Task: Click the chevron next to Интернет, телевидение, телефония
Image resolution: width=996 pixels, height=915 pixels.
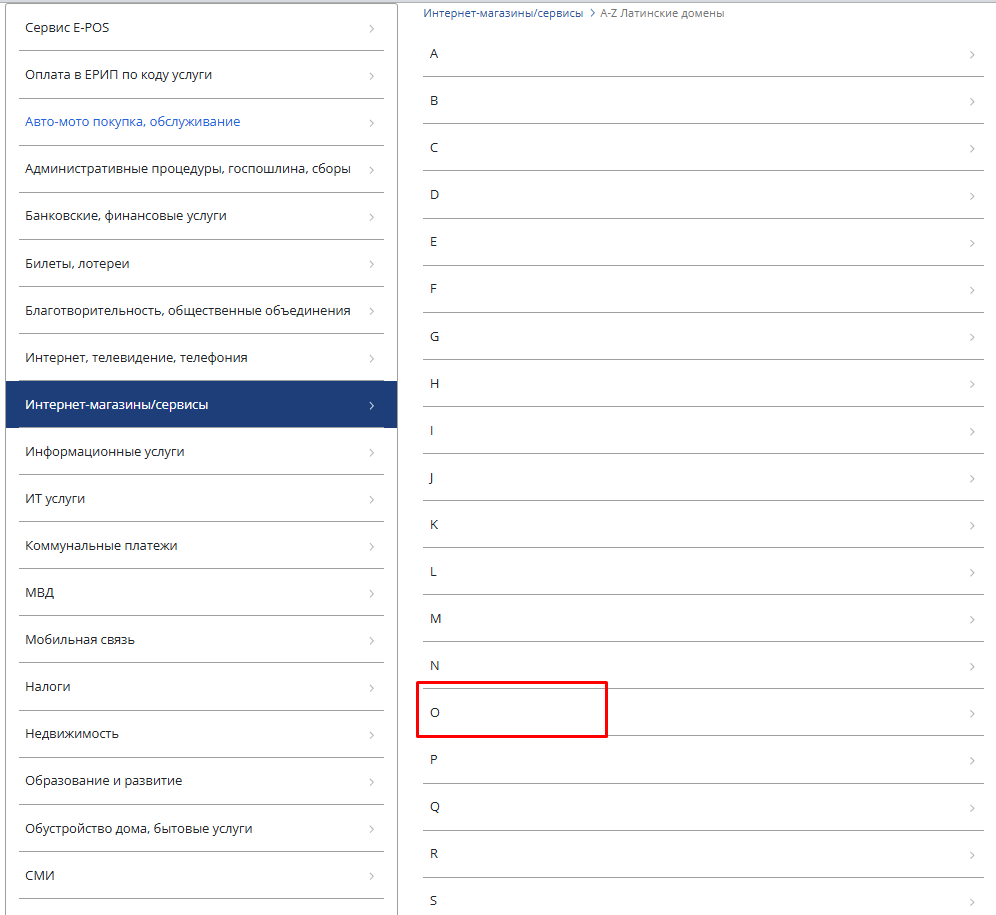Action: click(372, 358)
